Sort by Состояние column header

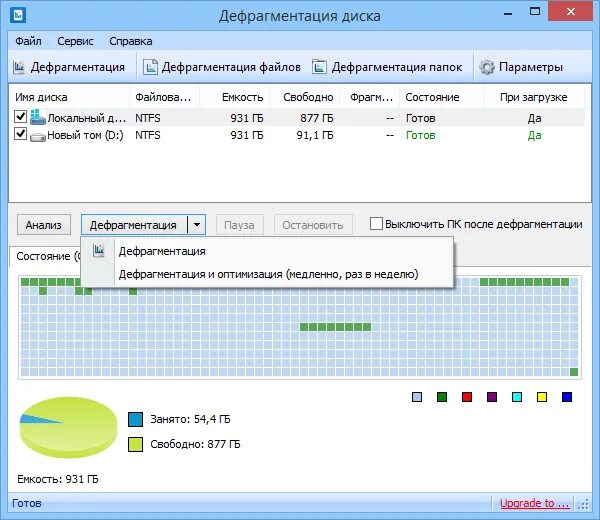(442, 97)
